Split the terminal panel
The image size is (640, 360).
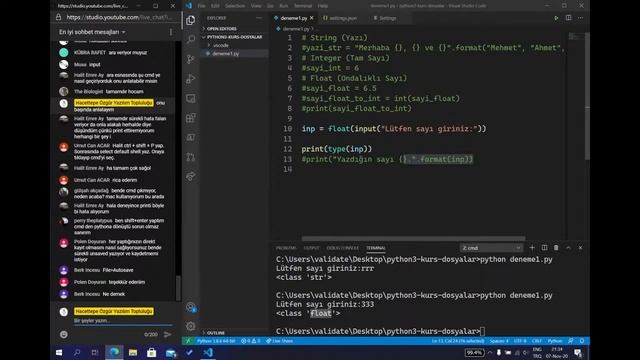[x=544, y=248]
